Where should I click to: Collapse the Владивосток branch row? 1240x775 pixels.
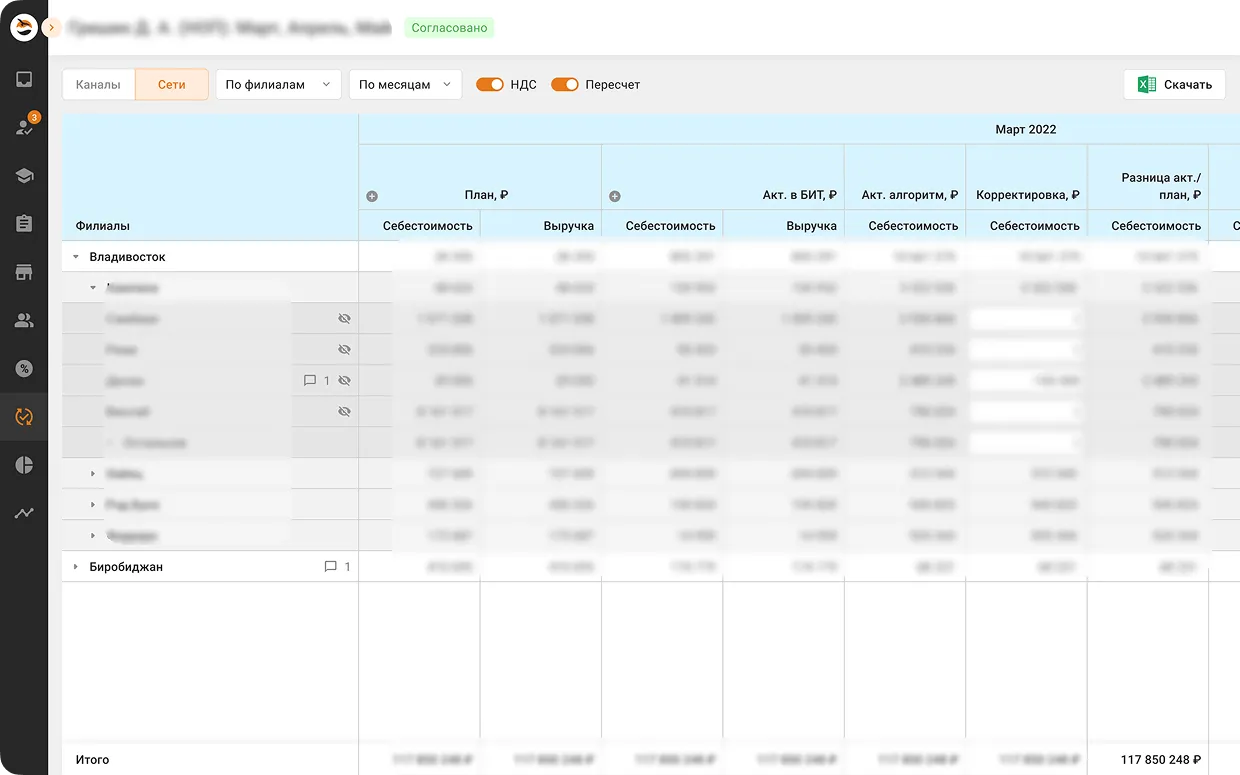(76, 257)
